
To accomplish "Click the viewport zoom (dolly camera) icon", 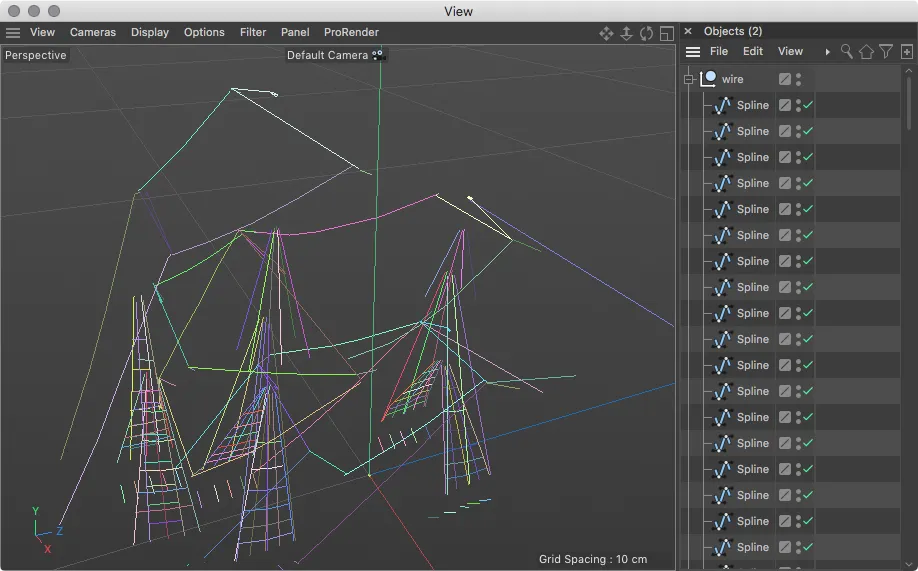I will click(626, 33).
